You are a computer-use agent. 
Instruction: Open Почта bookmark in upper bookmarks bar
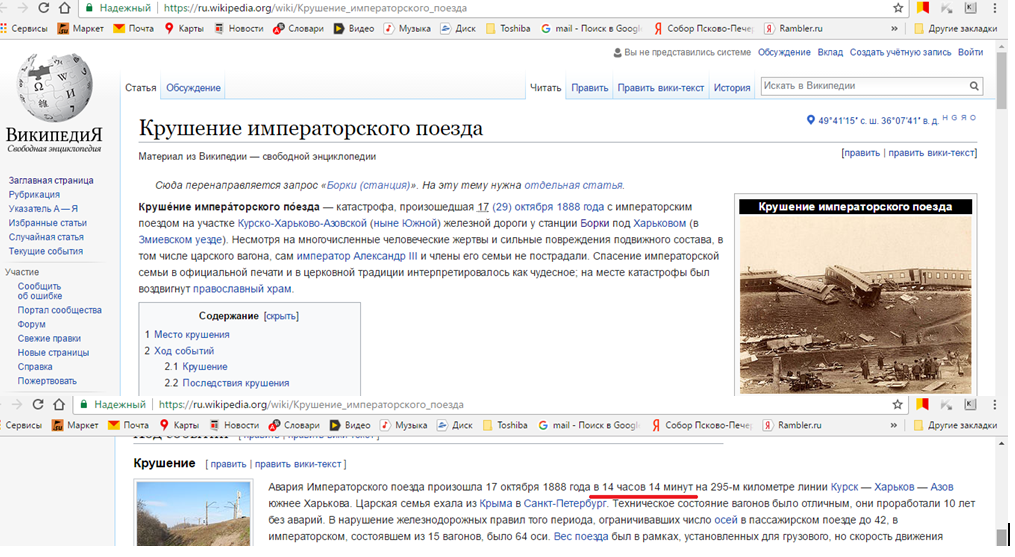(x=133, y=28)
